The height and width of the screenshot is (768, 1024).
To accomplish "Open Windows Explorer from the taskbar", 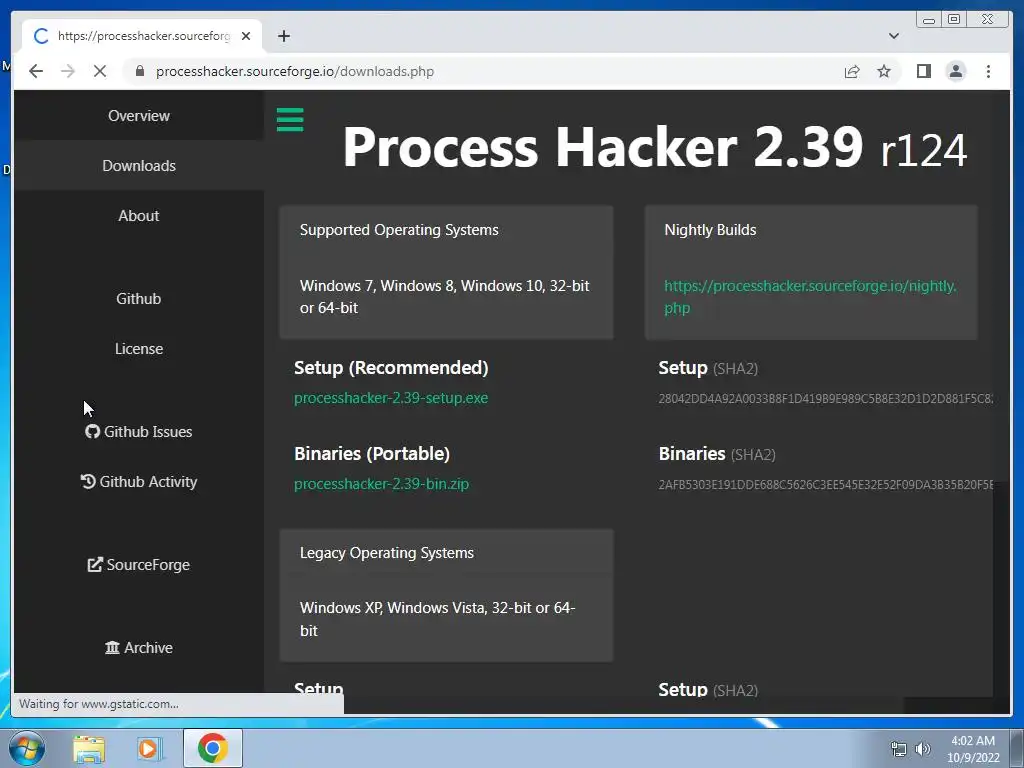I will coord(89,748).
